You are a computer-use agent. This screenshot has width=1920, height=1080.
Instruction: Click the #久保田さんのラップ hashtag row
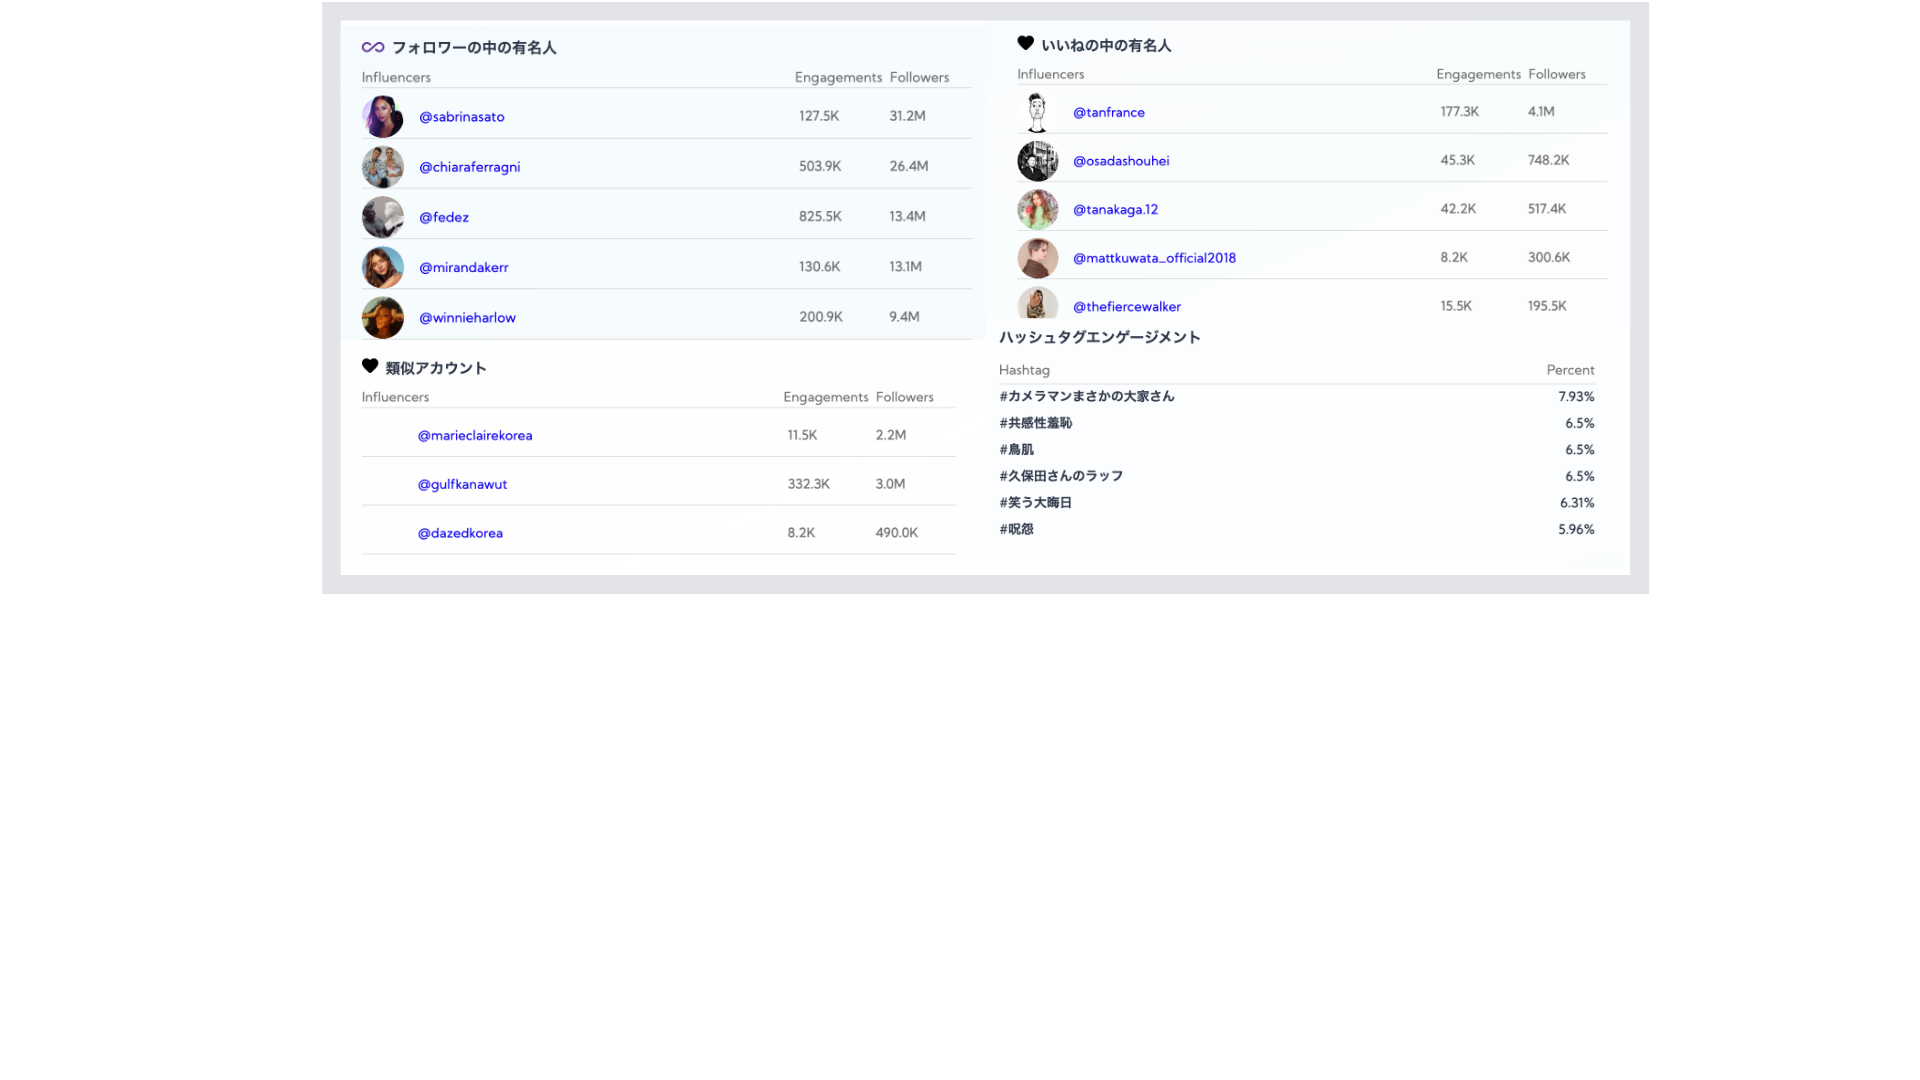(1061, 476)
